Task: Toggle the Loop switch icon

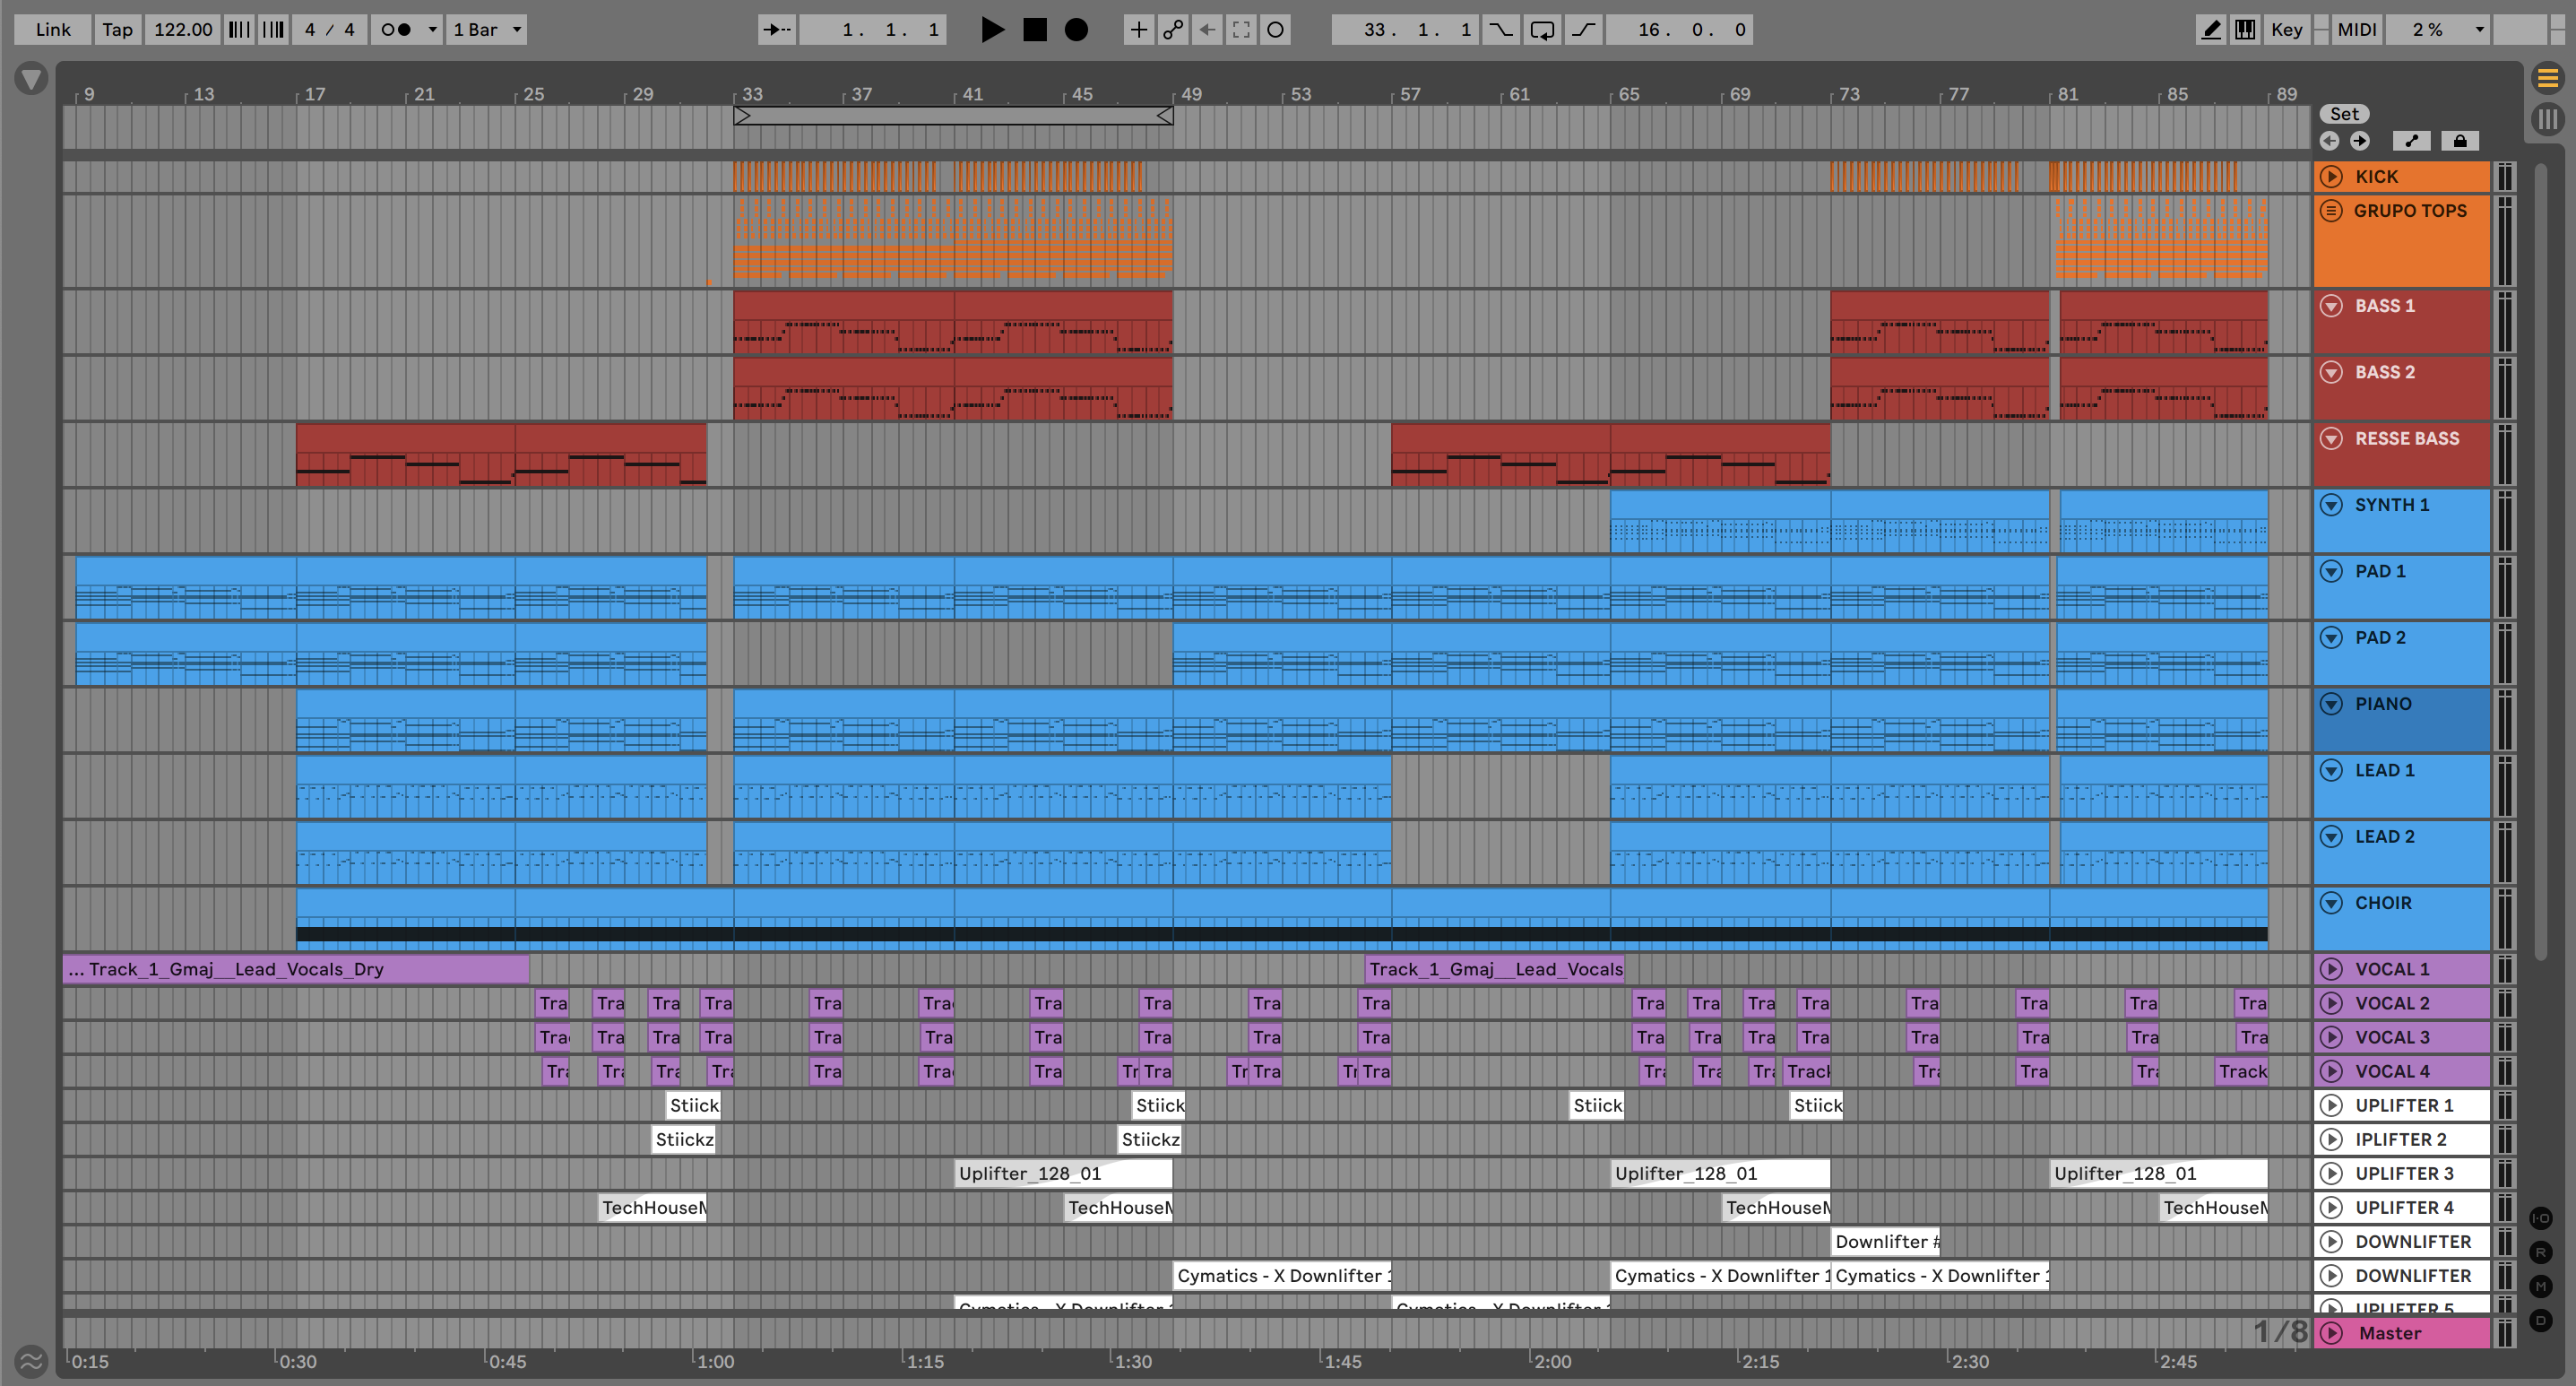Action: [1542, 30]
